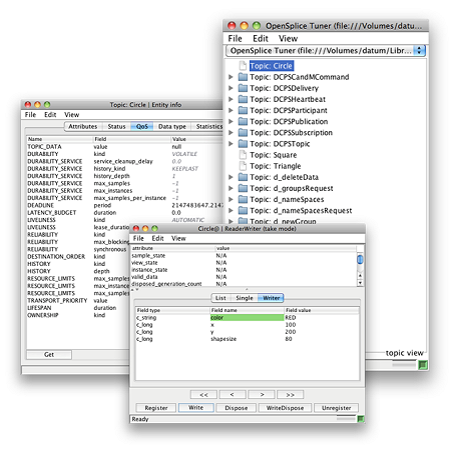Jump to last sample with >> button
Screen dimensions: 451x451
pyautogui.click(x=290, y=394)
